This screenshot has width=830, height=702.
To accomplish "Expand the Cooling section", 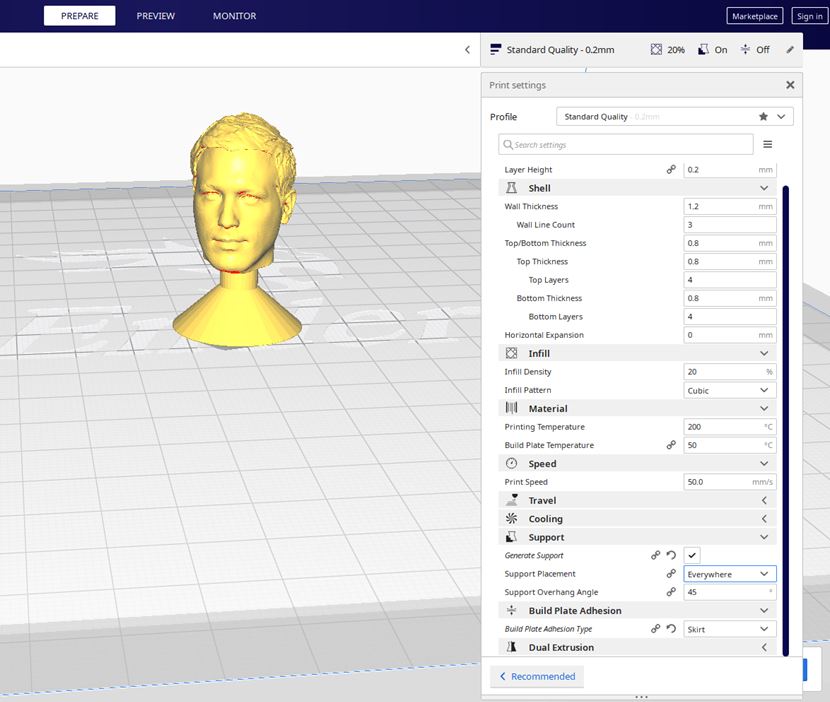I will pyautogui.click(x=764, y=519).
